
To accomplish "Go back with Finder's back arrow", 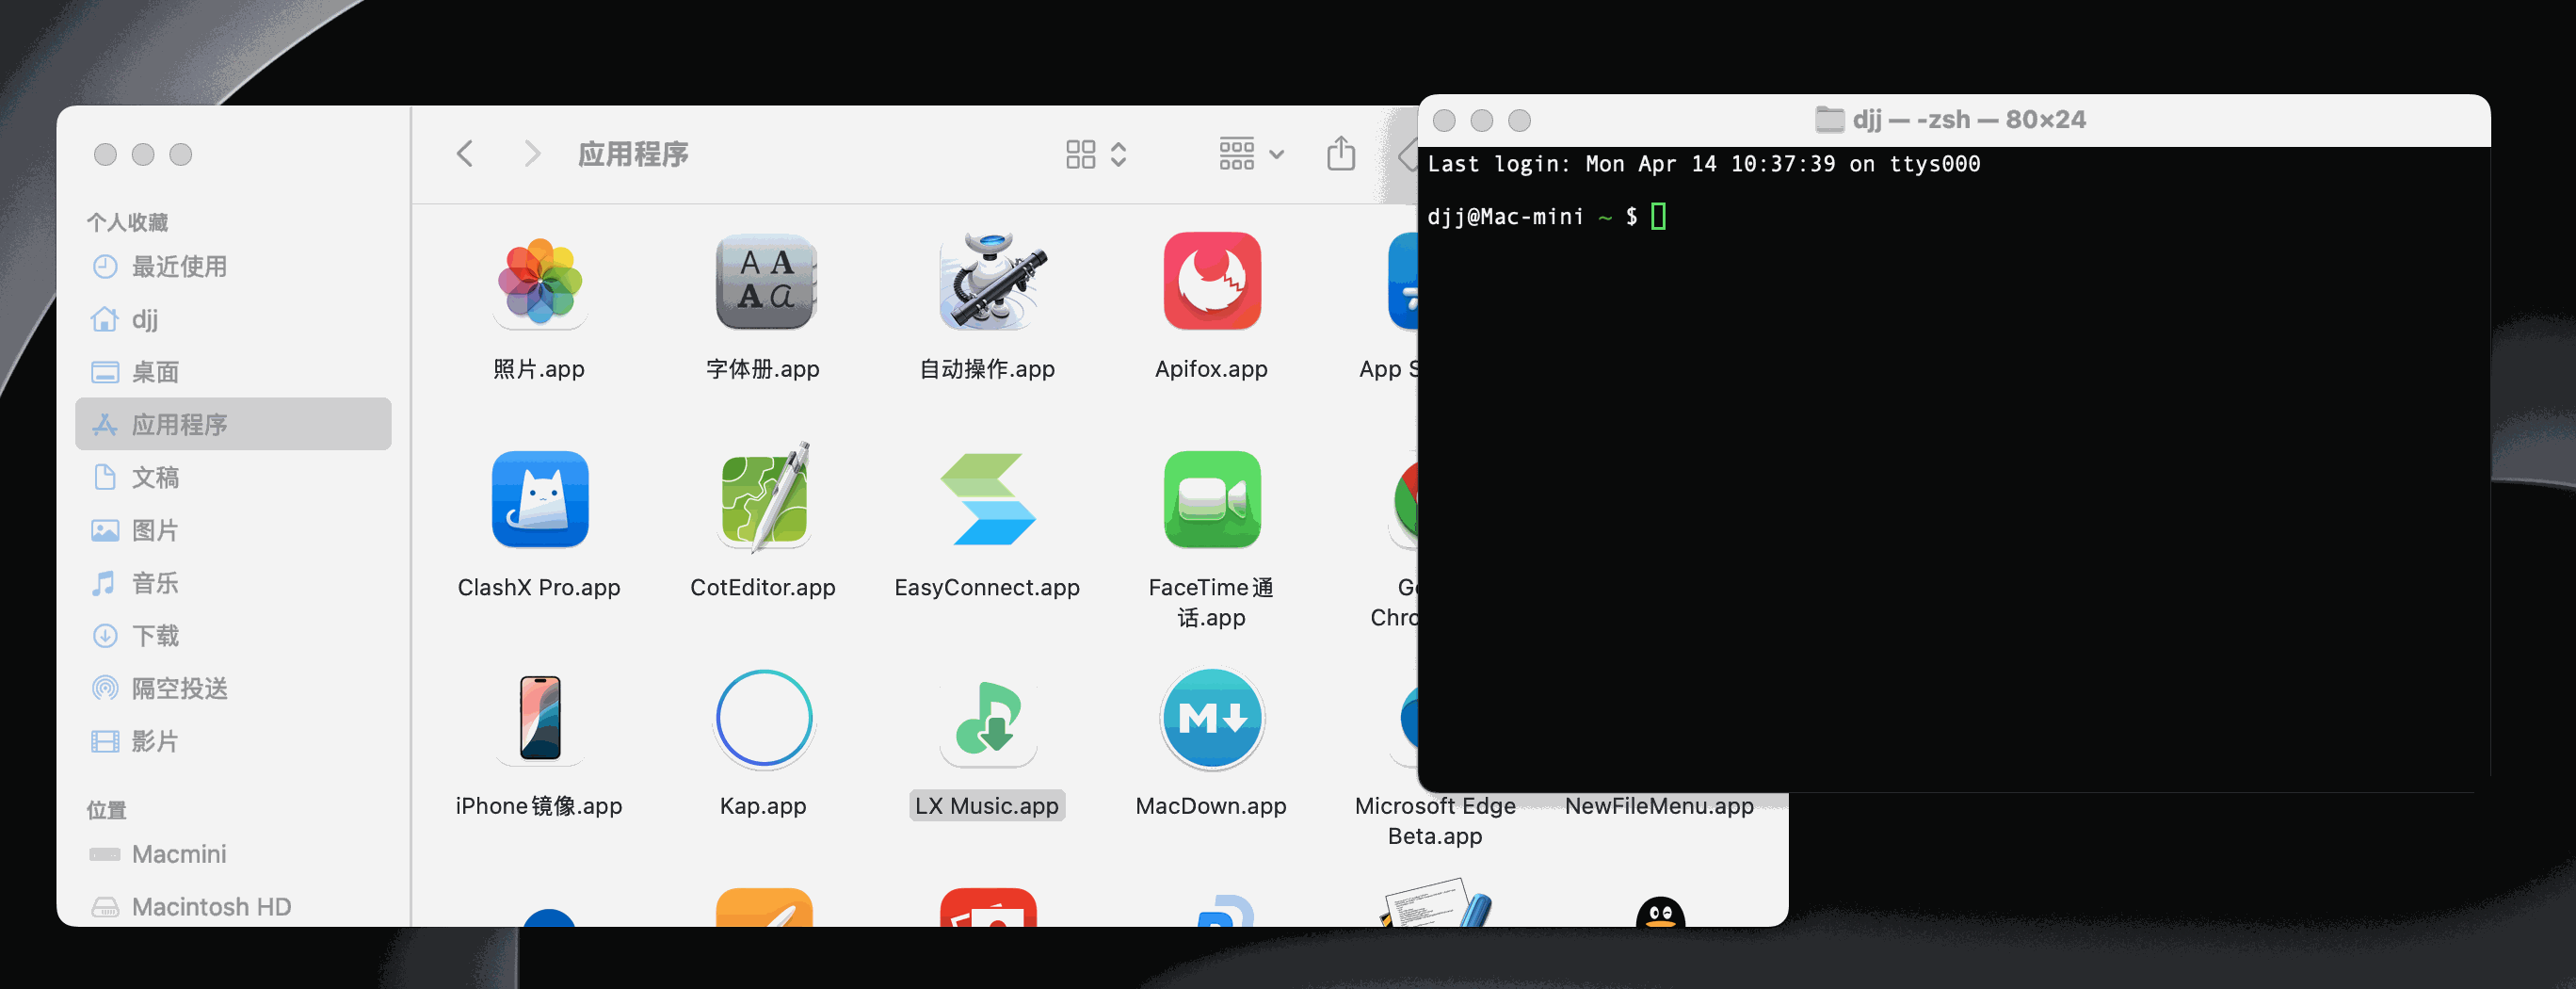I will (x=465, y=154).
